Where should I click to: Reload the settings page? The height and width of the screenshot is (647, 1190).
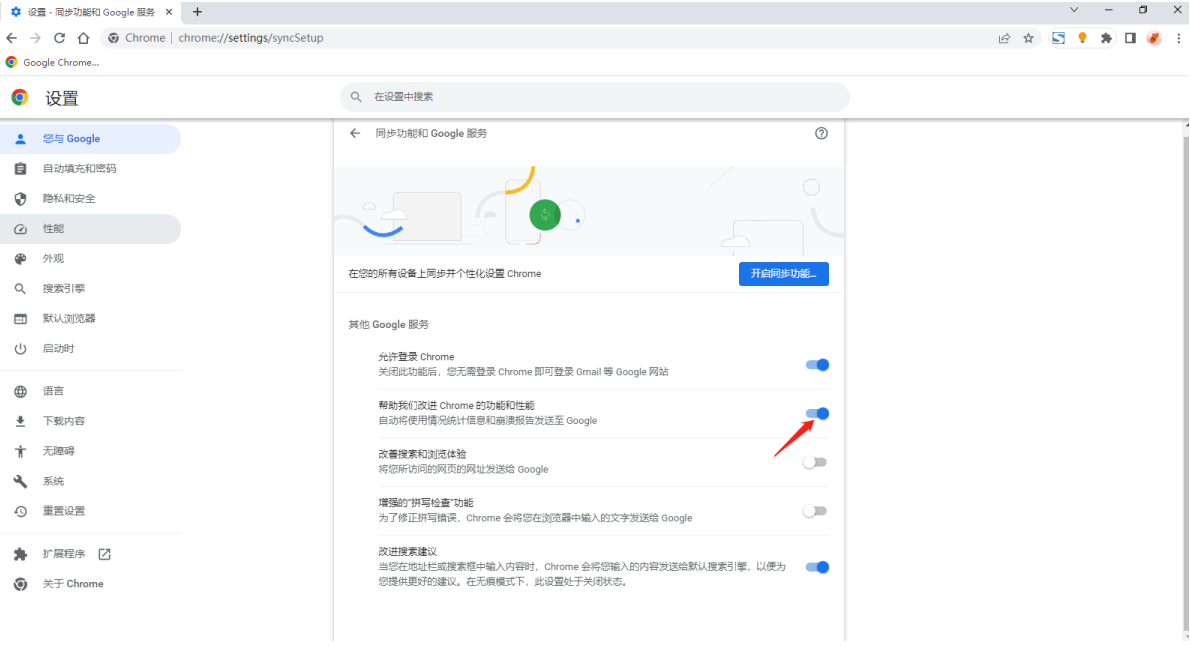tap(59, 38)
